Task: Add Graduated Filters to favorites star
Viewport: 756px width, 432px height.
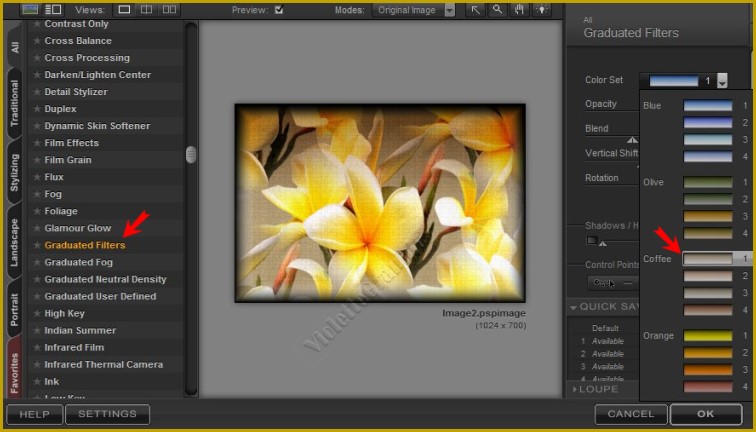Action: point(37,245)
